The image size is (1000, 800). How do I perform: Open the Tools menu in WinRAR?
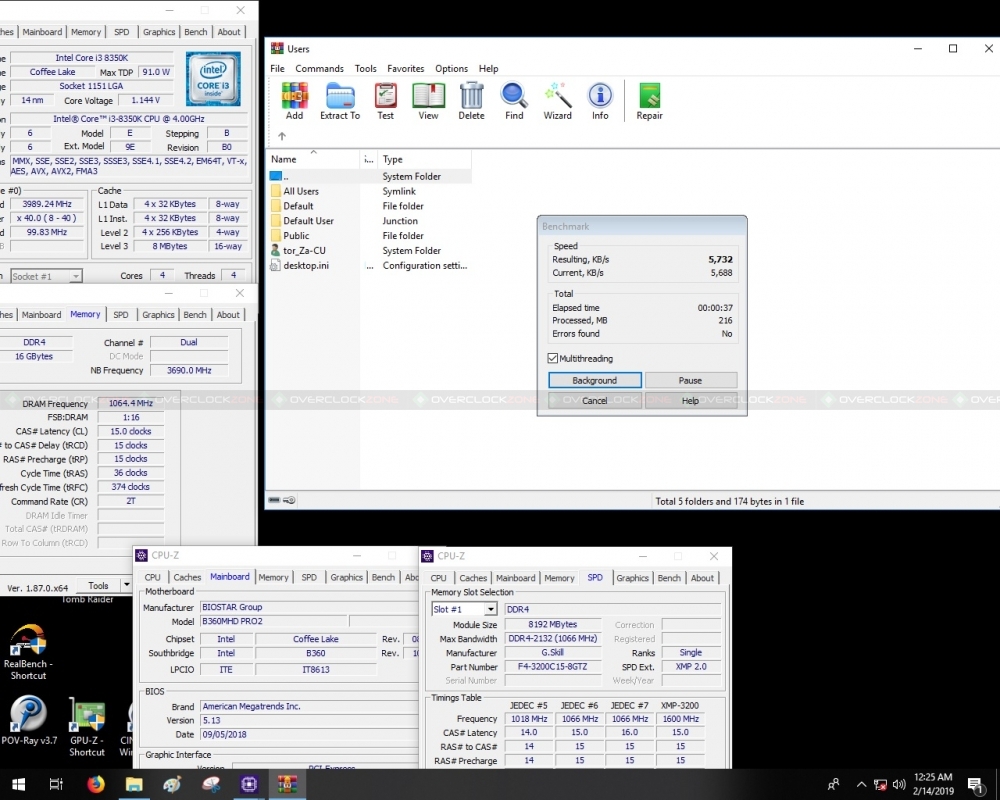pos(365,68)
